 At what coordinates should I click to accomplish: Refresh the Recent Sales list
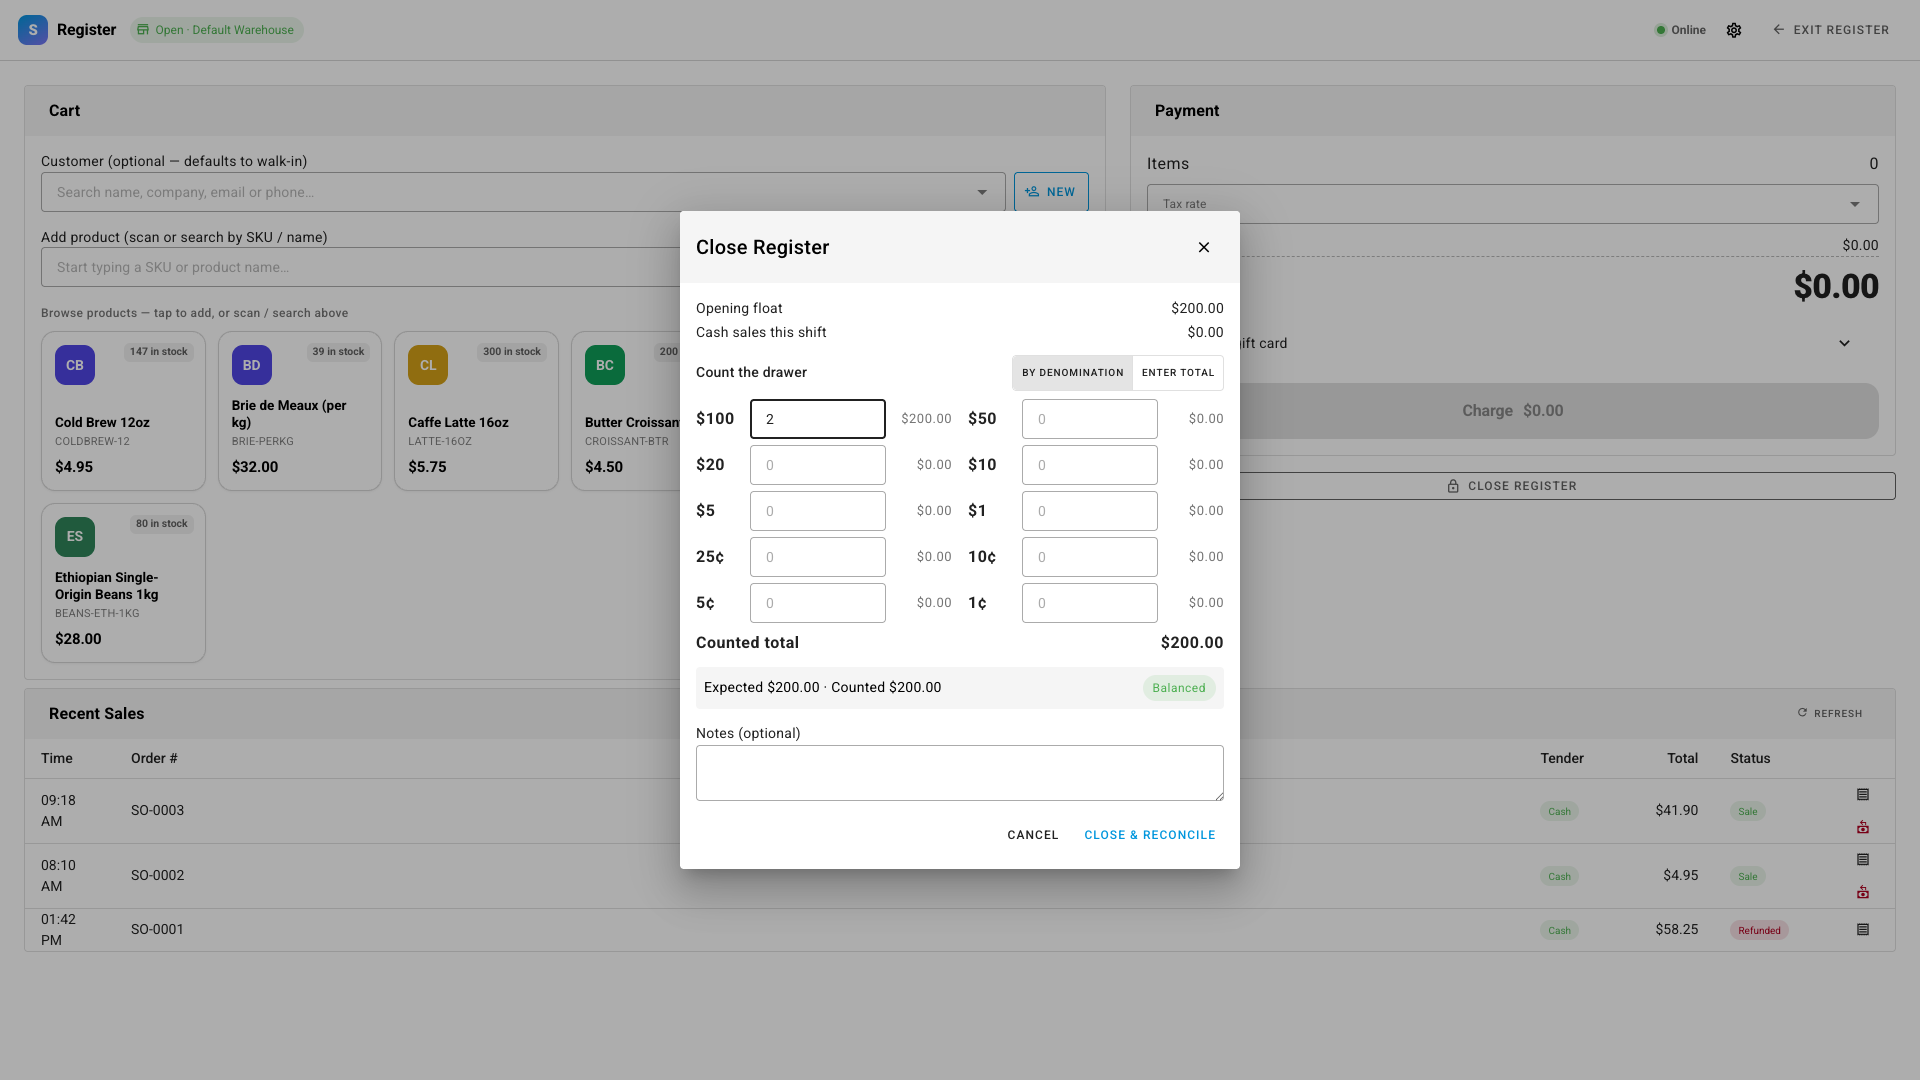[x=1830, y=713]
